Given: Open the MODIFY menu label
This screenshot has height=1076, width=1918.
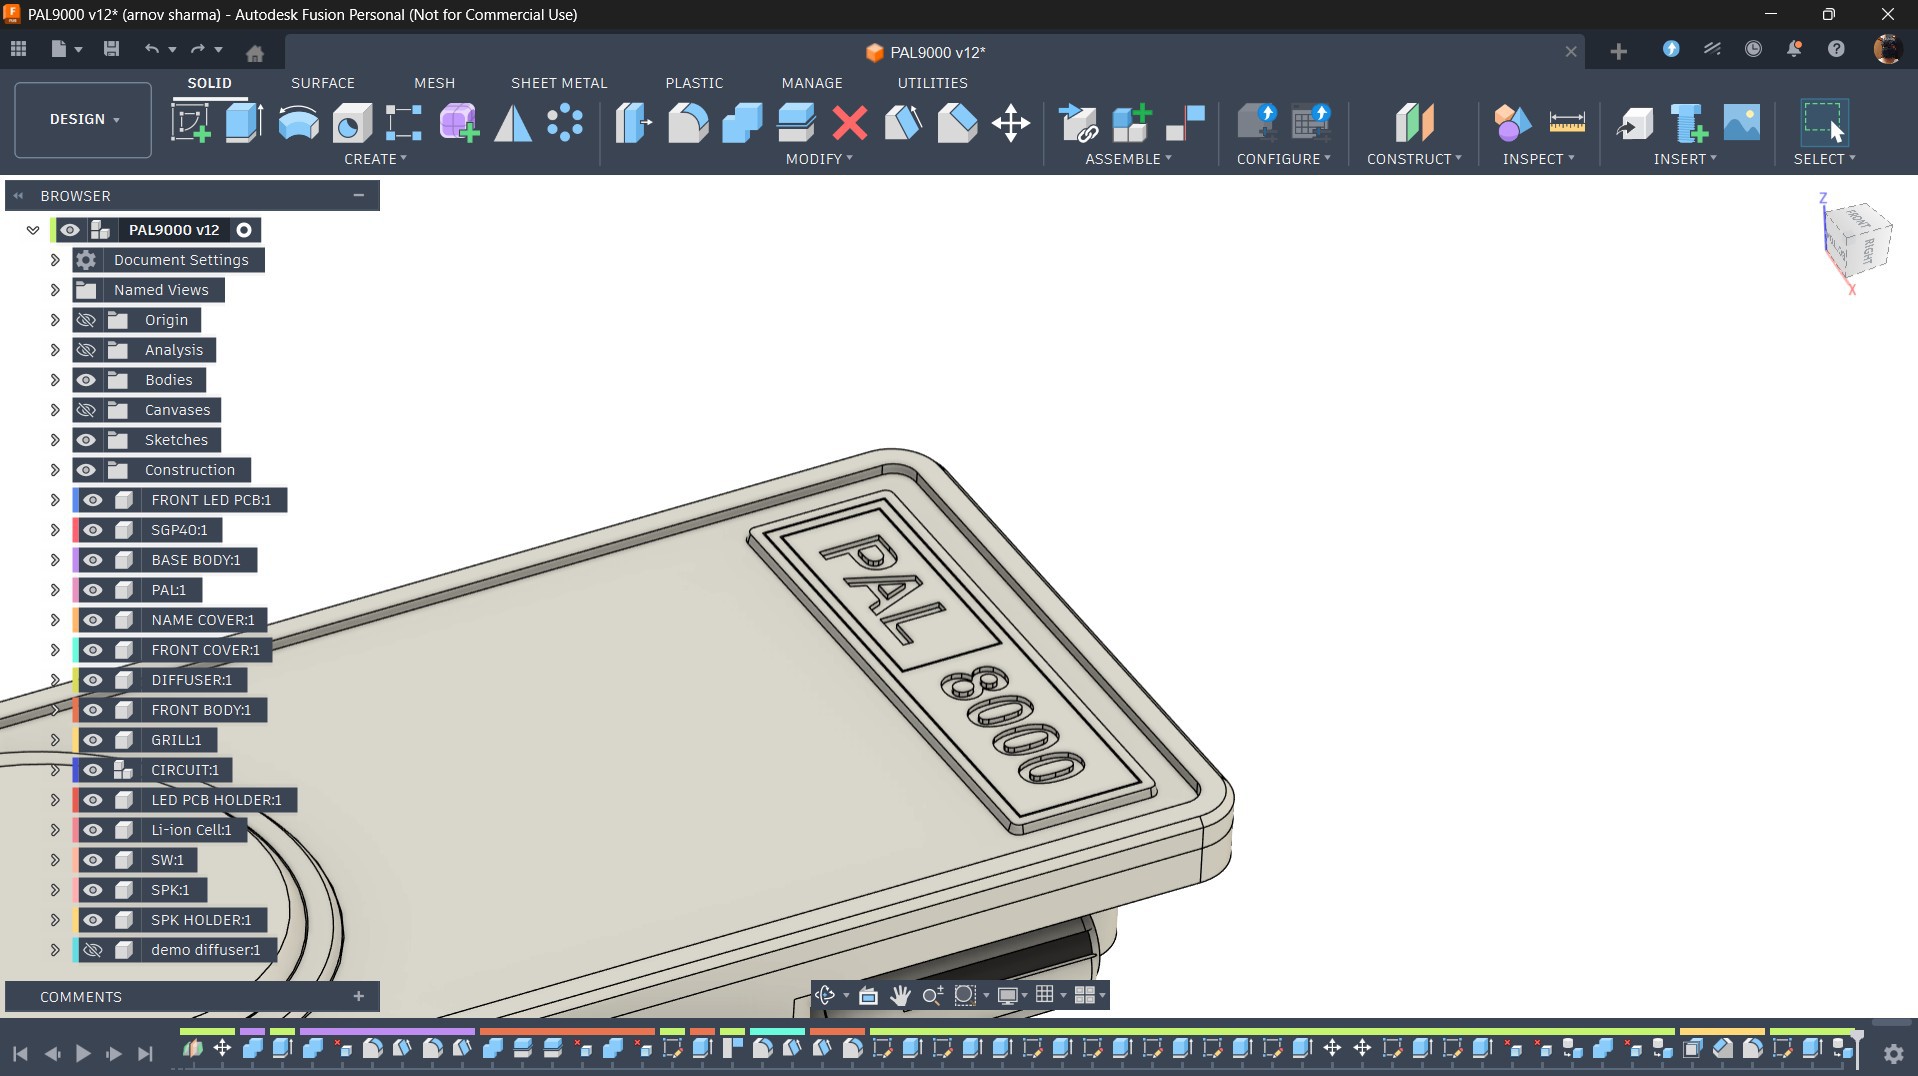Looking at the screenshot, I should (818, 159).
